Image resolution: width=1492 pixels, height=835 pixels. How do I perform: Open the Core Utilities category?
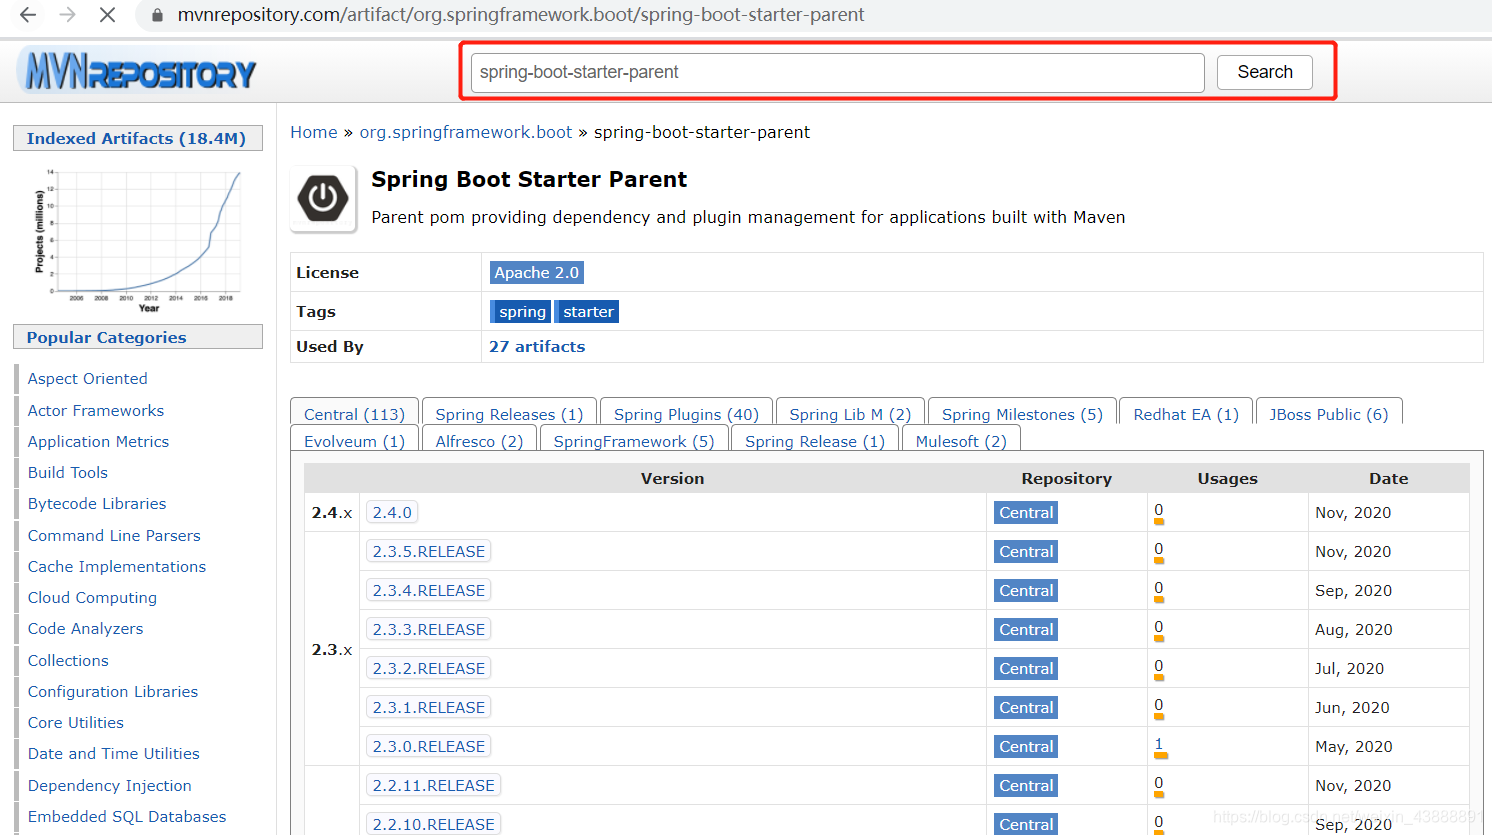76,722
